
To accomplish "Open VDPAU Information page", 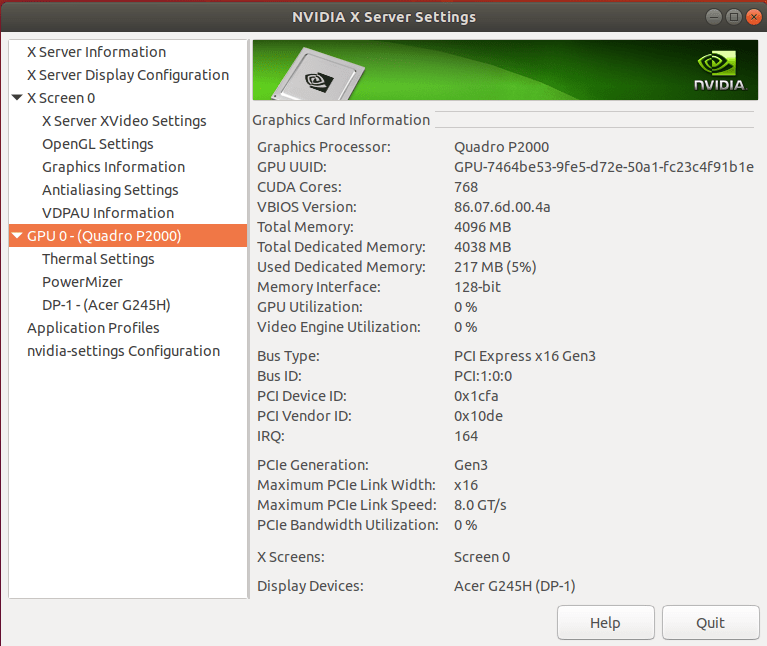I will click(108, 213).
